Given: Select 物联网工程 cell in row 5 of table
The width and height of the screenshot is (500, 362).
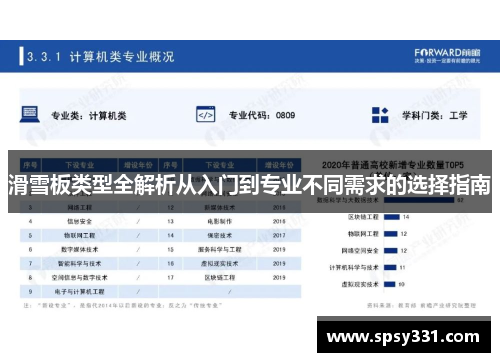Looking at the screenshot, I should [79, 235].
